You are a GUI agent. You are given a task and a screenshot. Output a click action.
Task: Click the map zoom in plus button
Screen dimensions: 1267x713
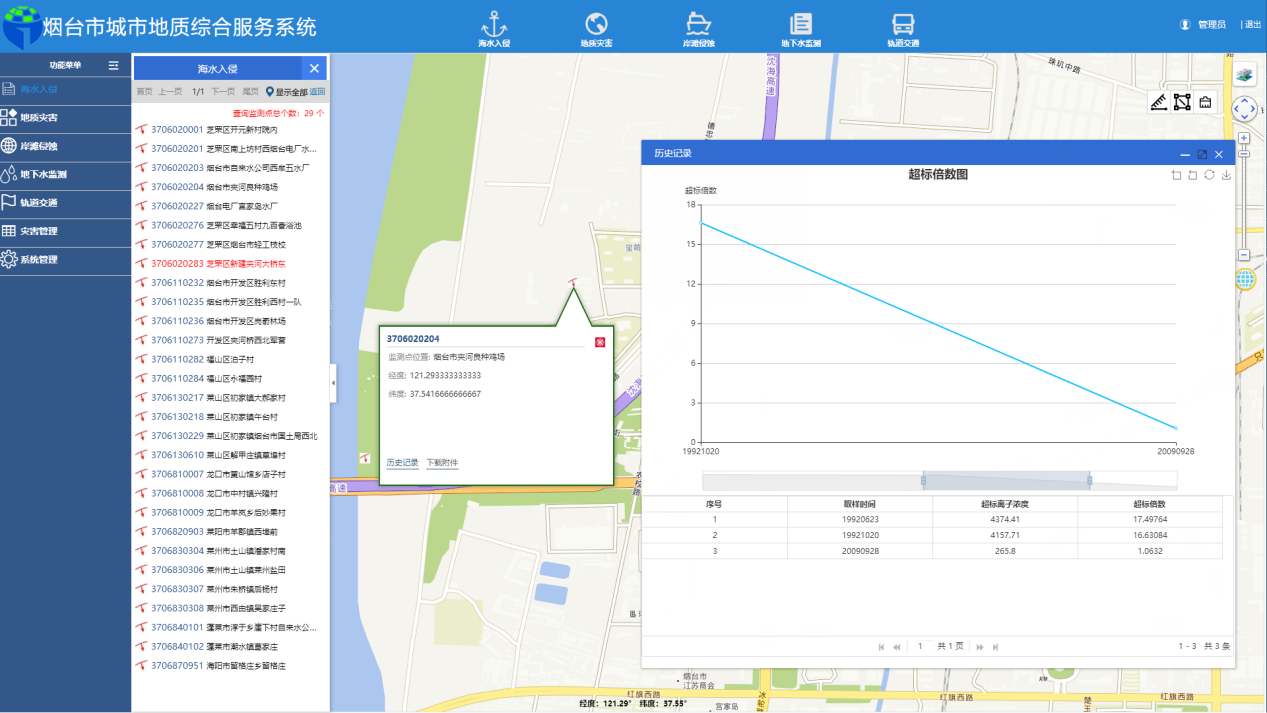[x=1244, y=138]
